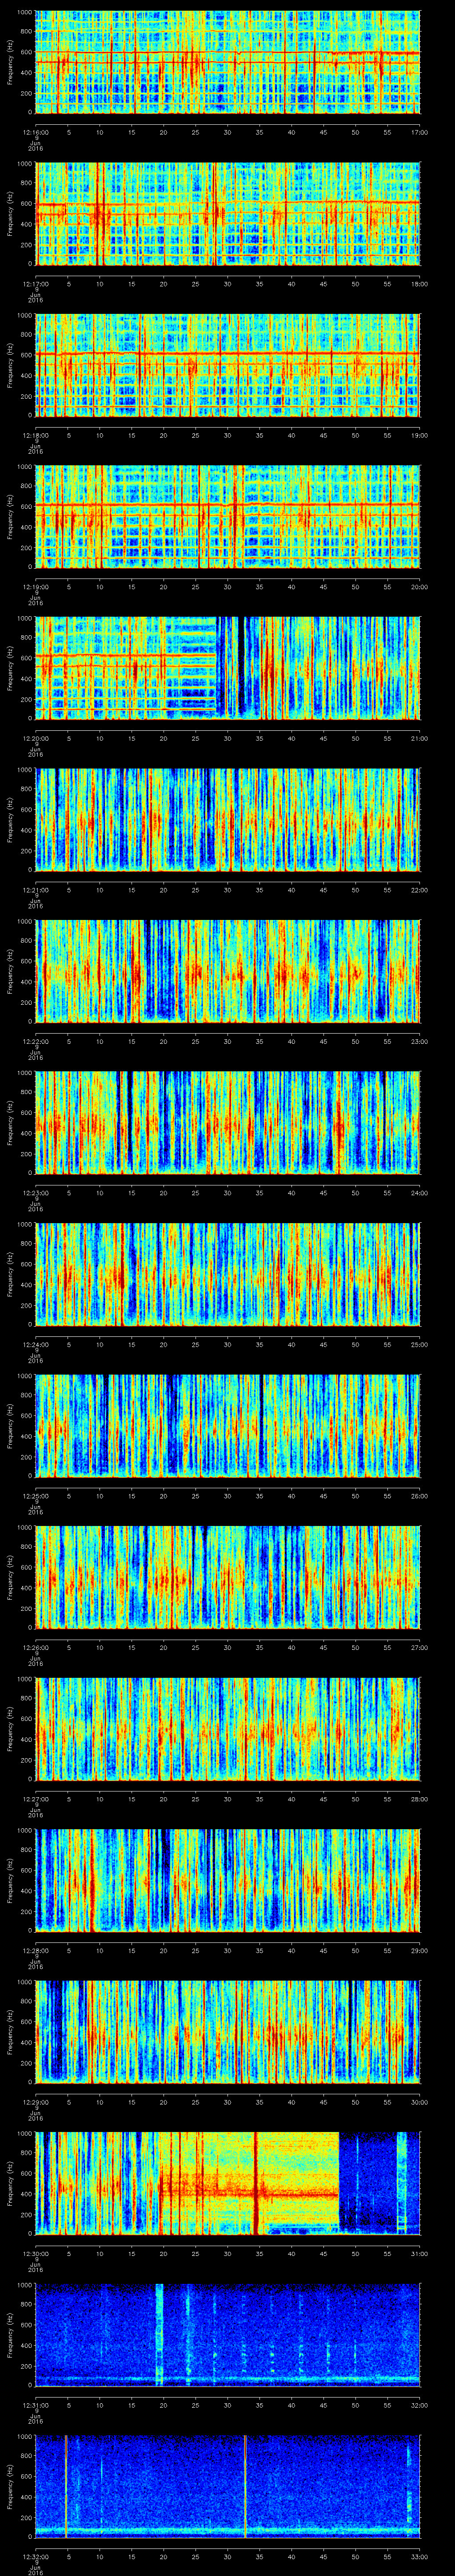Click the spectrogram panel starting at 12:24:00
Image resolution: width=455 pixels, height=2576 pixels.
tap(228, 1274)
